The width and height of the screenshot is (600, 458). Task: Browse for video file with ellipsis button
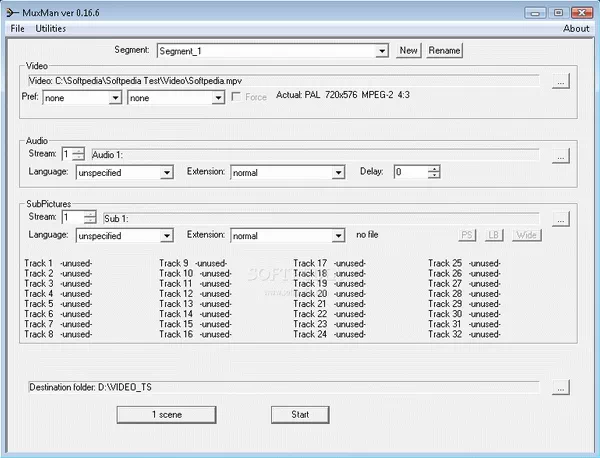(560, 82)
